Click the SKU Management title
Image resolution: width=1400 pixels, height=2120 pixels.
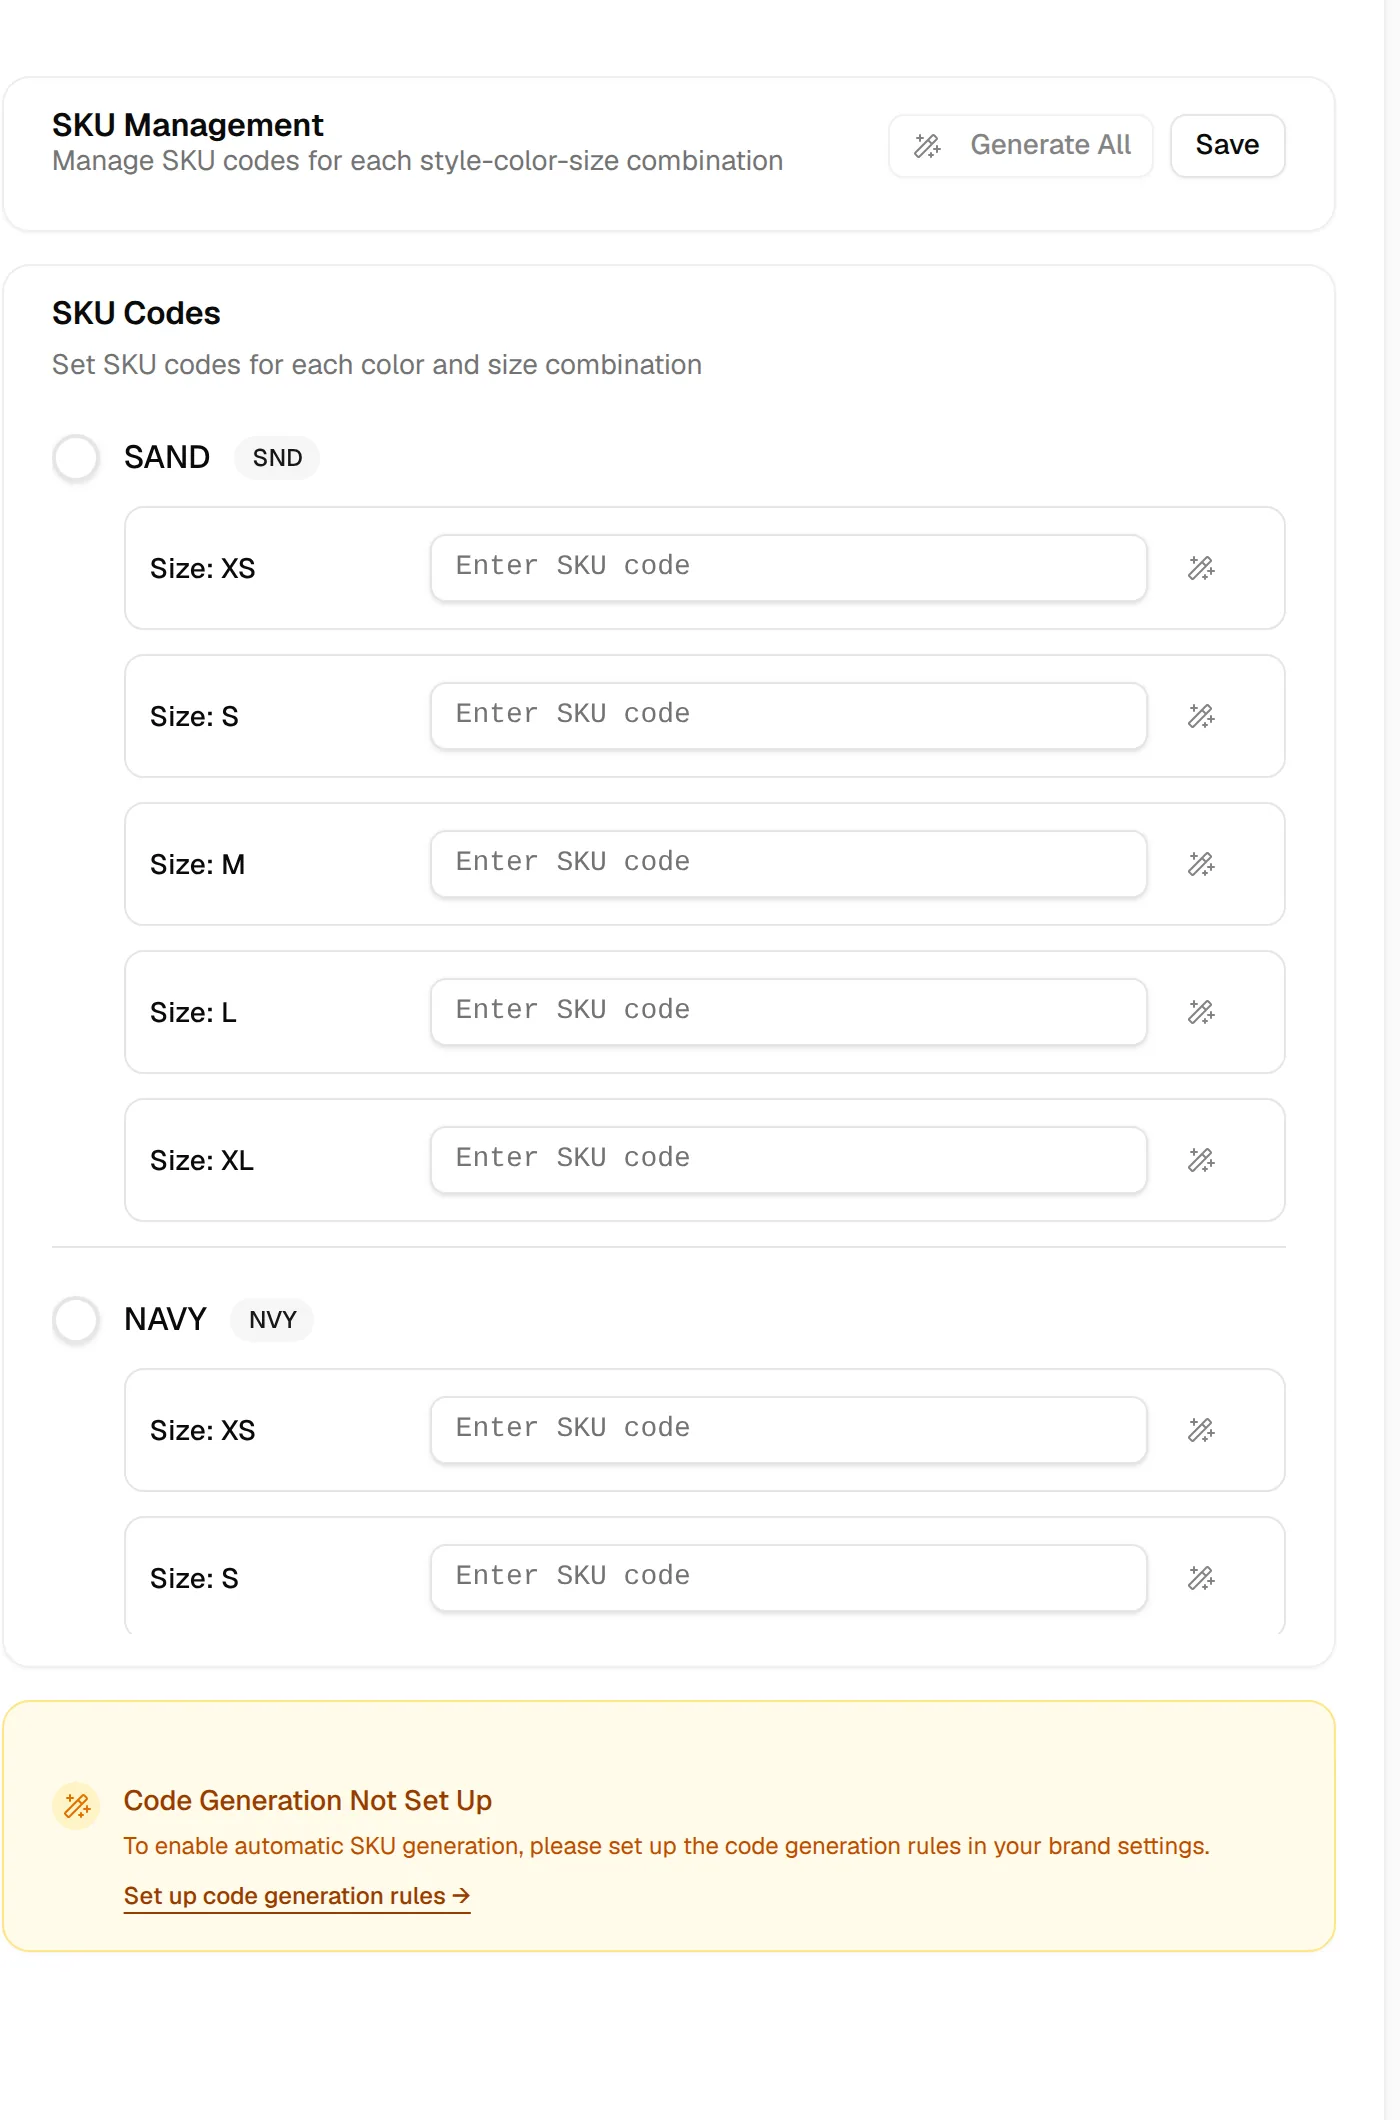click(x=188, y=125)
